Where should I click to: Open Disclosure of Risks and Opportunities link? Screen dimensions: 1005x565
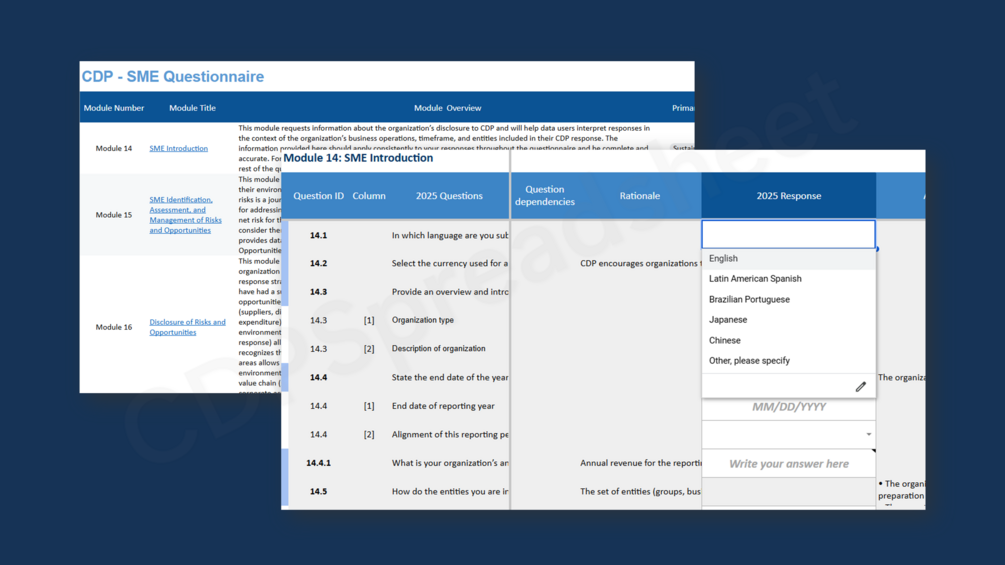(x=187, y=327)
